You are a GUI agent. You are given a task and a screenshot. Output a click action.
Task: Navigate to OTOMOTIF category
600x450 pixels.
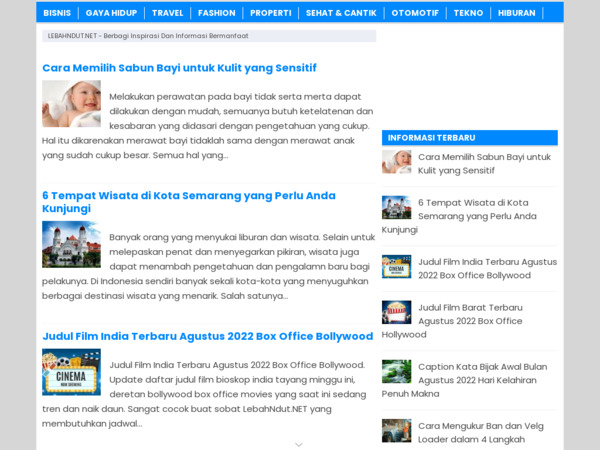[x=415, y=13]
